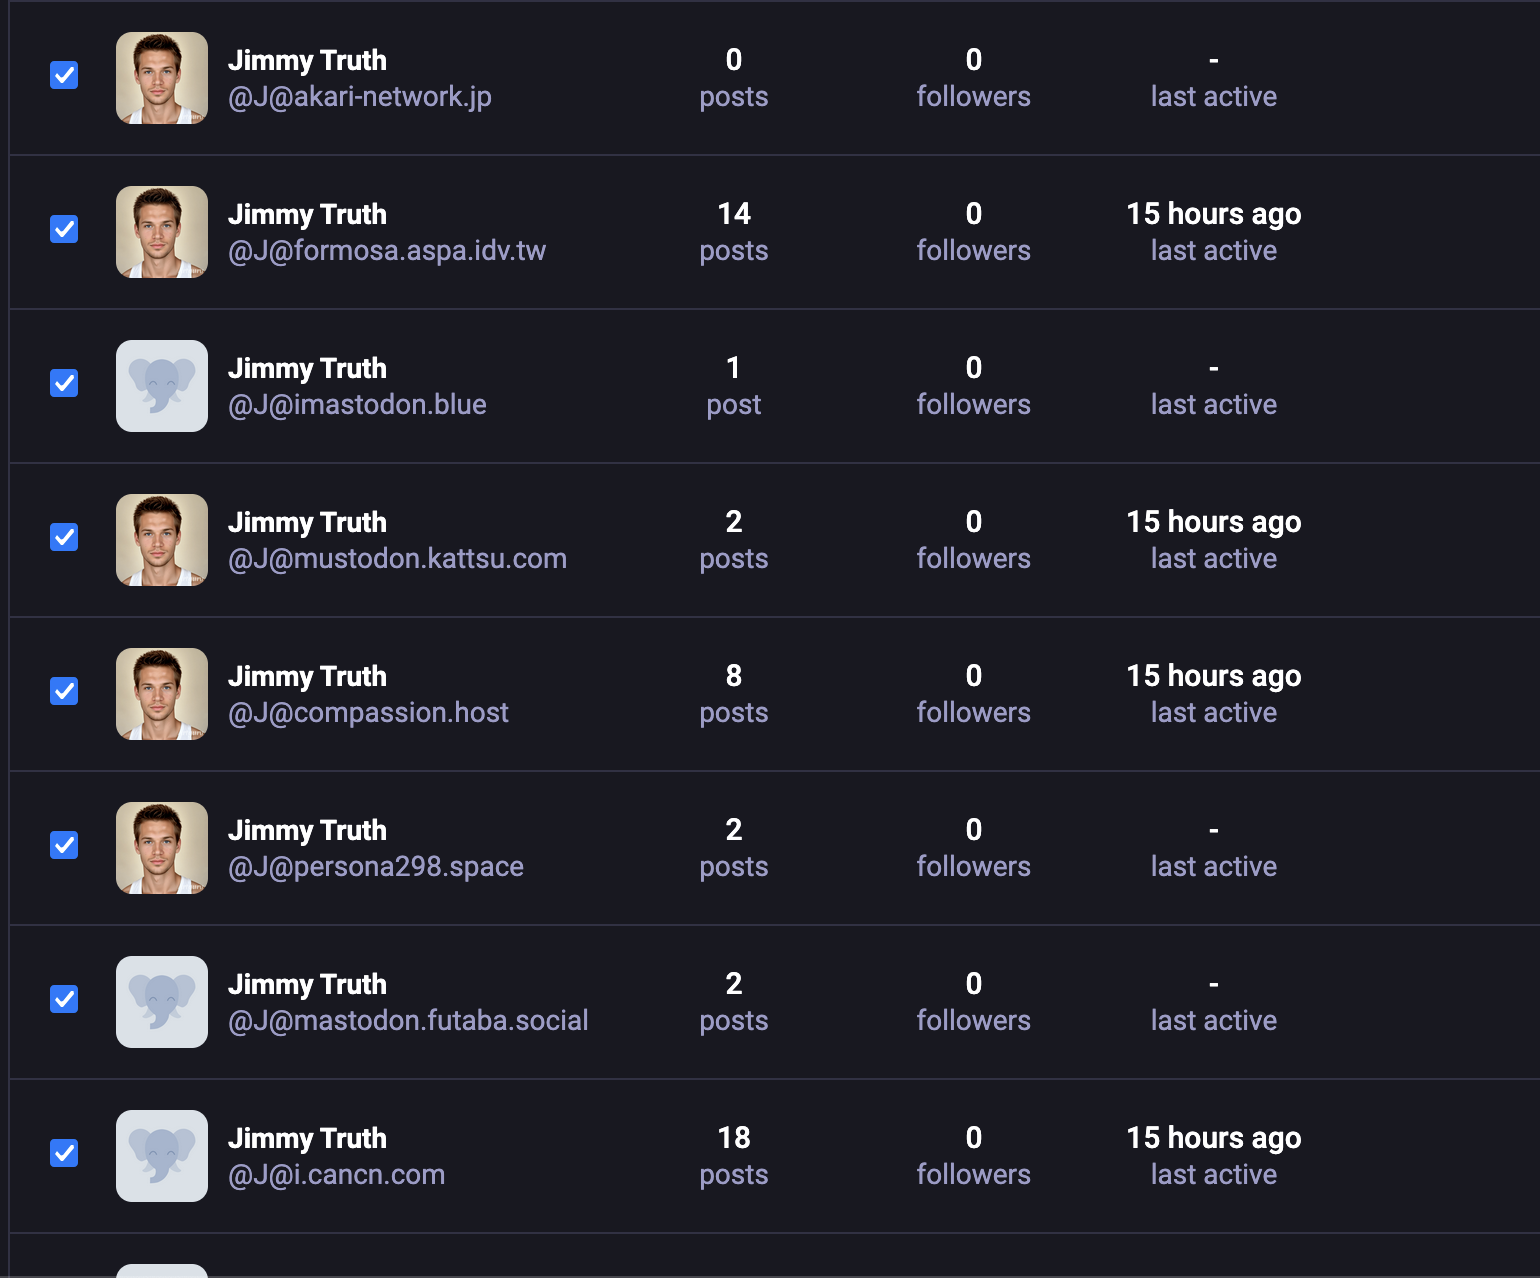Open the @J@compassion.host handle link
This screenshot has height=1278, width=1540.
coord(368,713)
